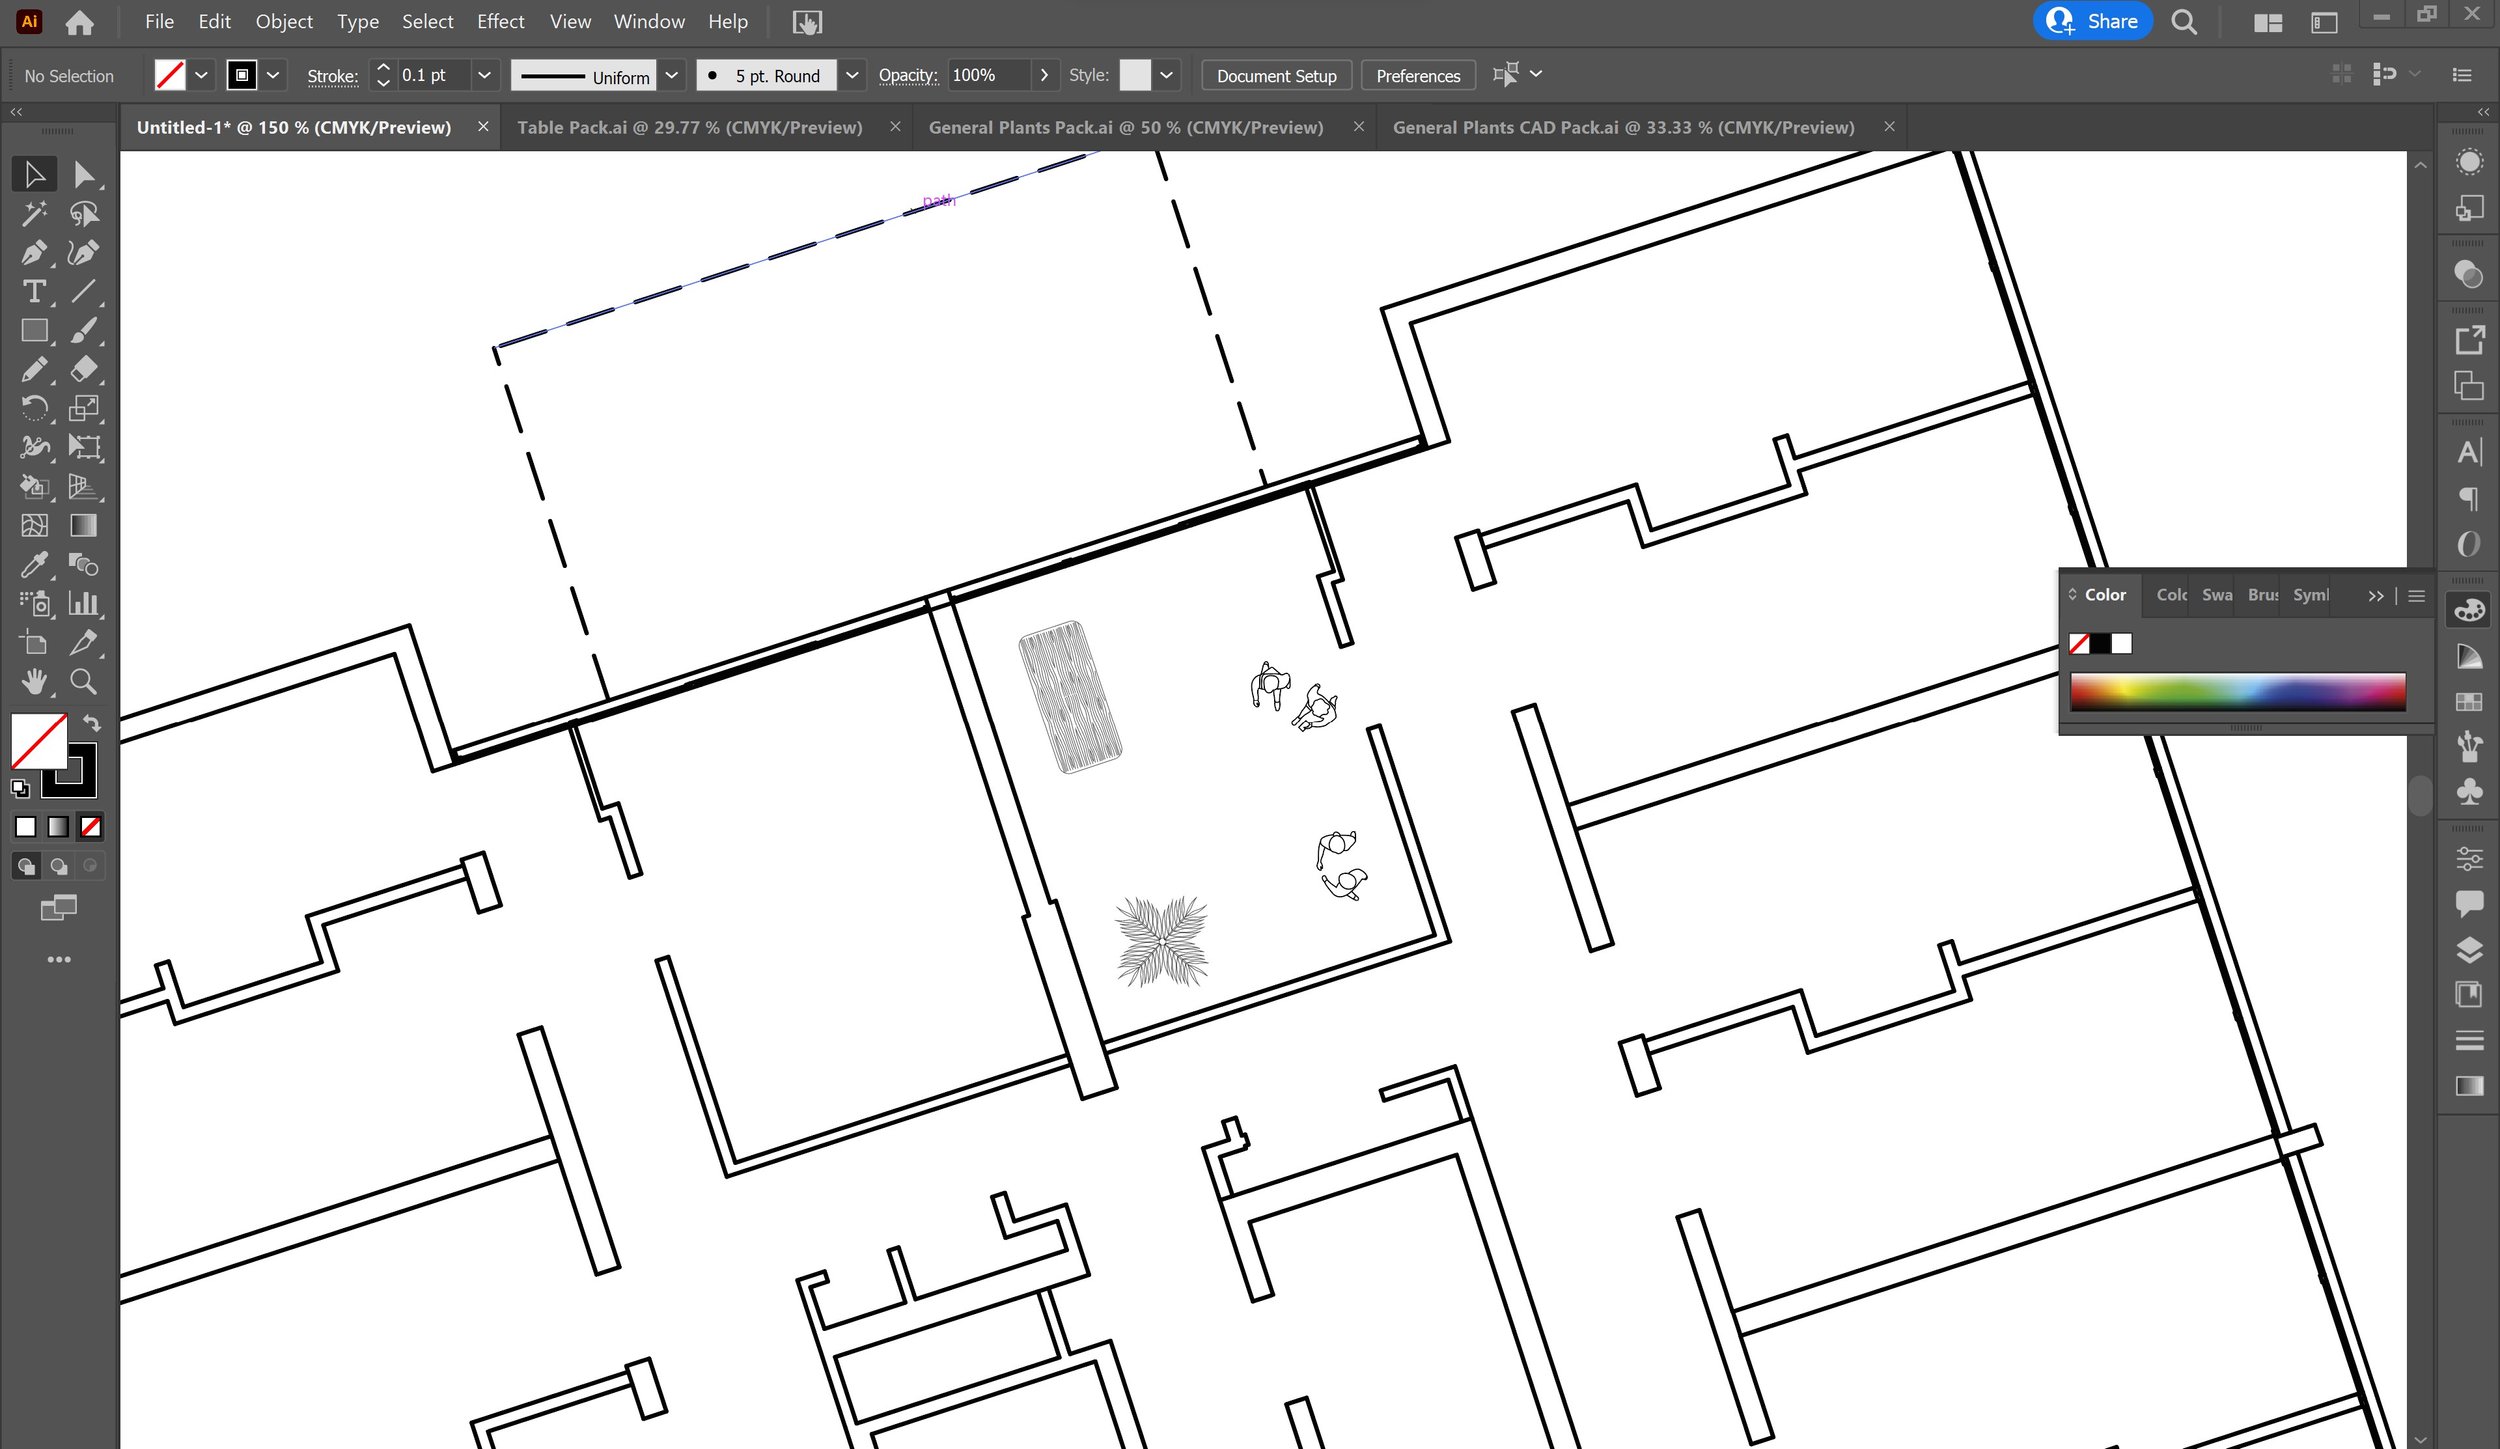Open stroke color dropdown in control bar

(273, 75)
